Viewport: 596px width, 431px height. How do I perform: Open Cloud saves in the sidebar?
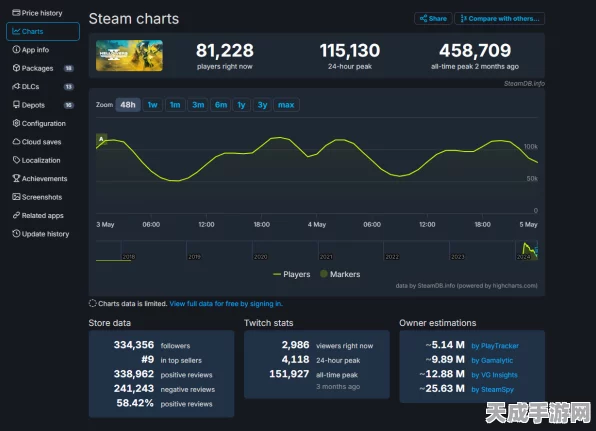(x=37, y=142)
